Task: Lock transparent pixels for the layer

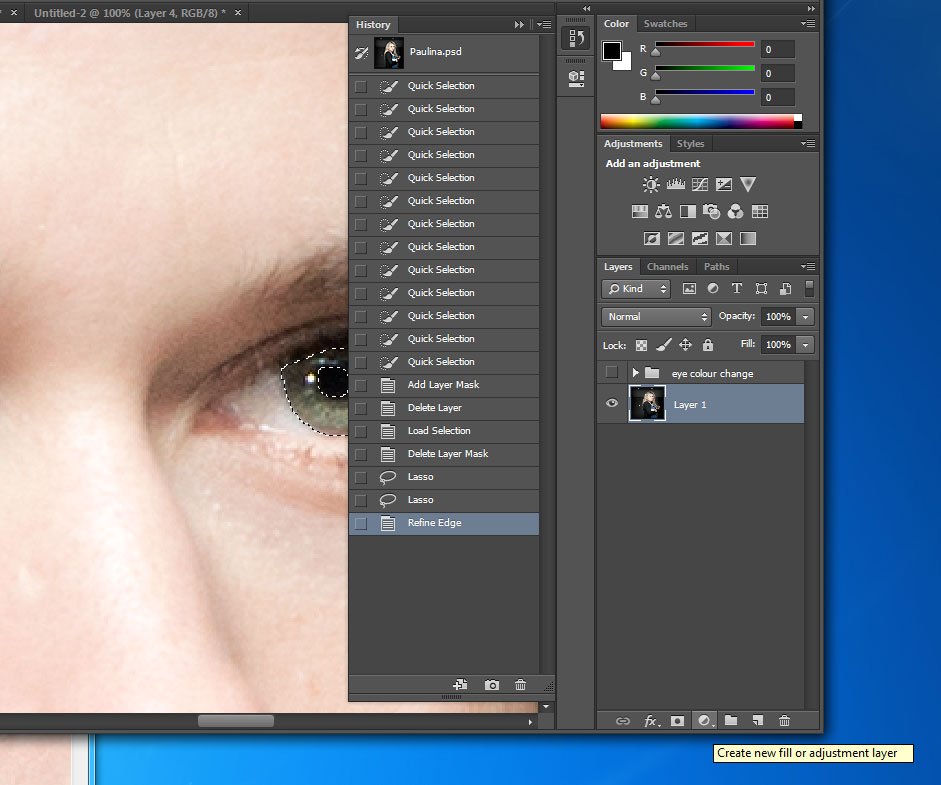Action: tap(640, 345)
